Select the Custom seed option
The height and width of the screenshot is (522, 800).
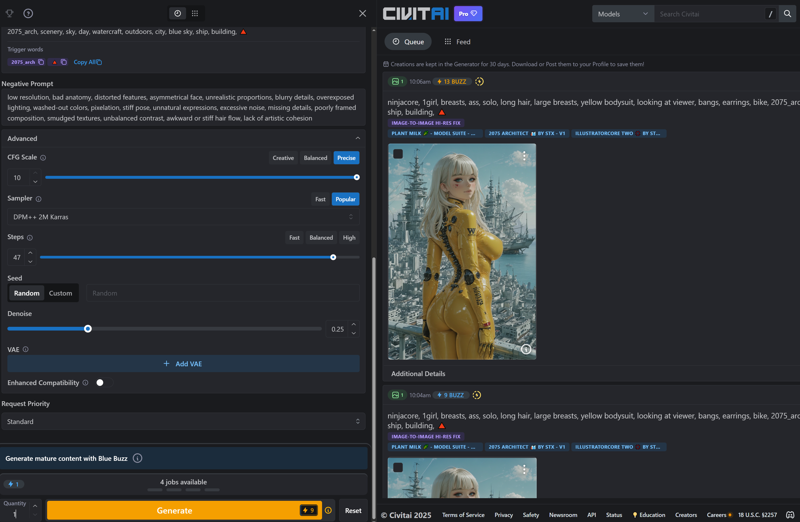coord(61,293)
